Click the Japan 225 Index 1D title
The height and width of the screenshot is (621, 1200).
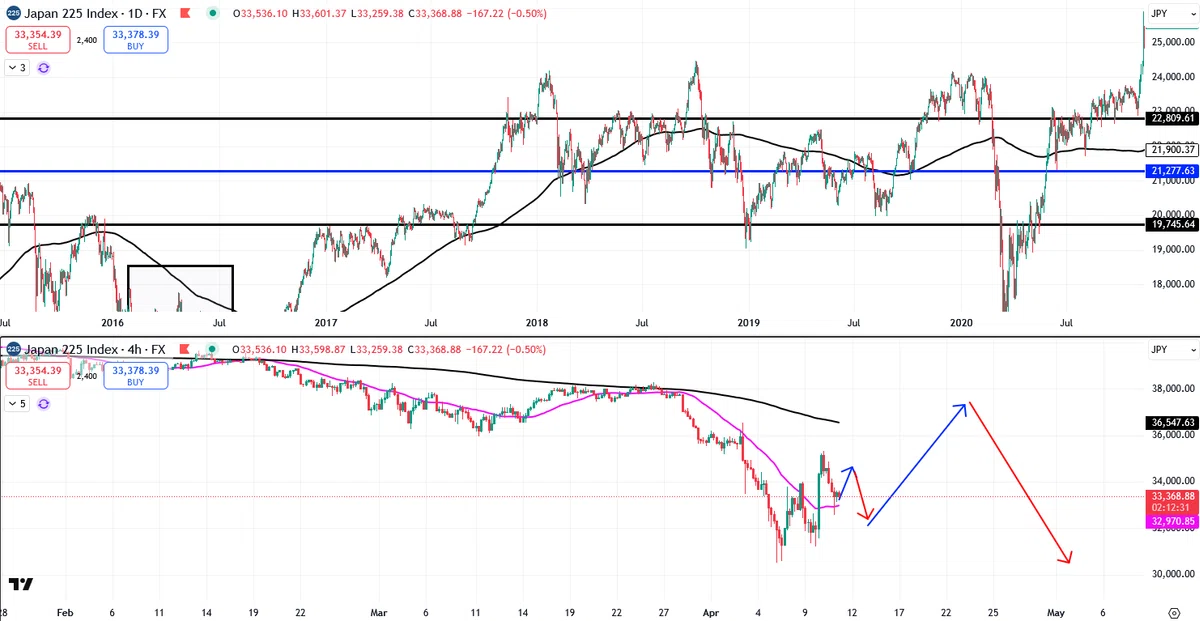pos(94,14)
